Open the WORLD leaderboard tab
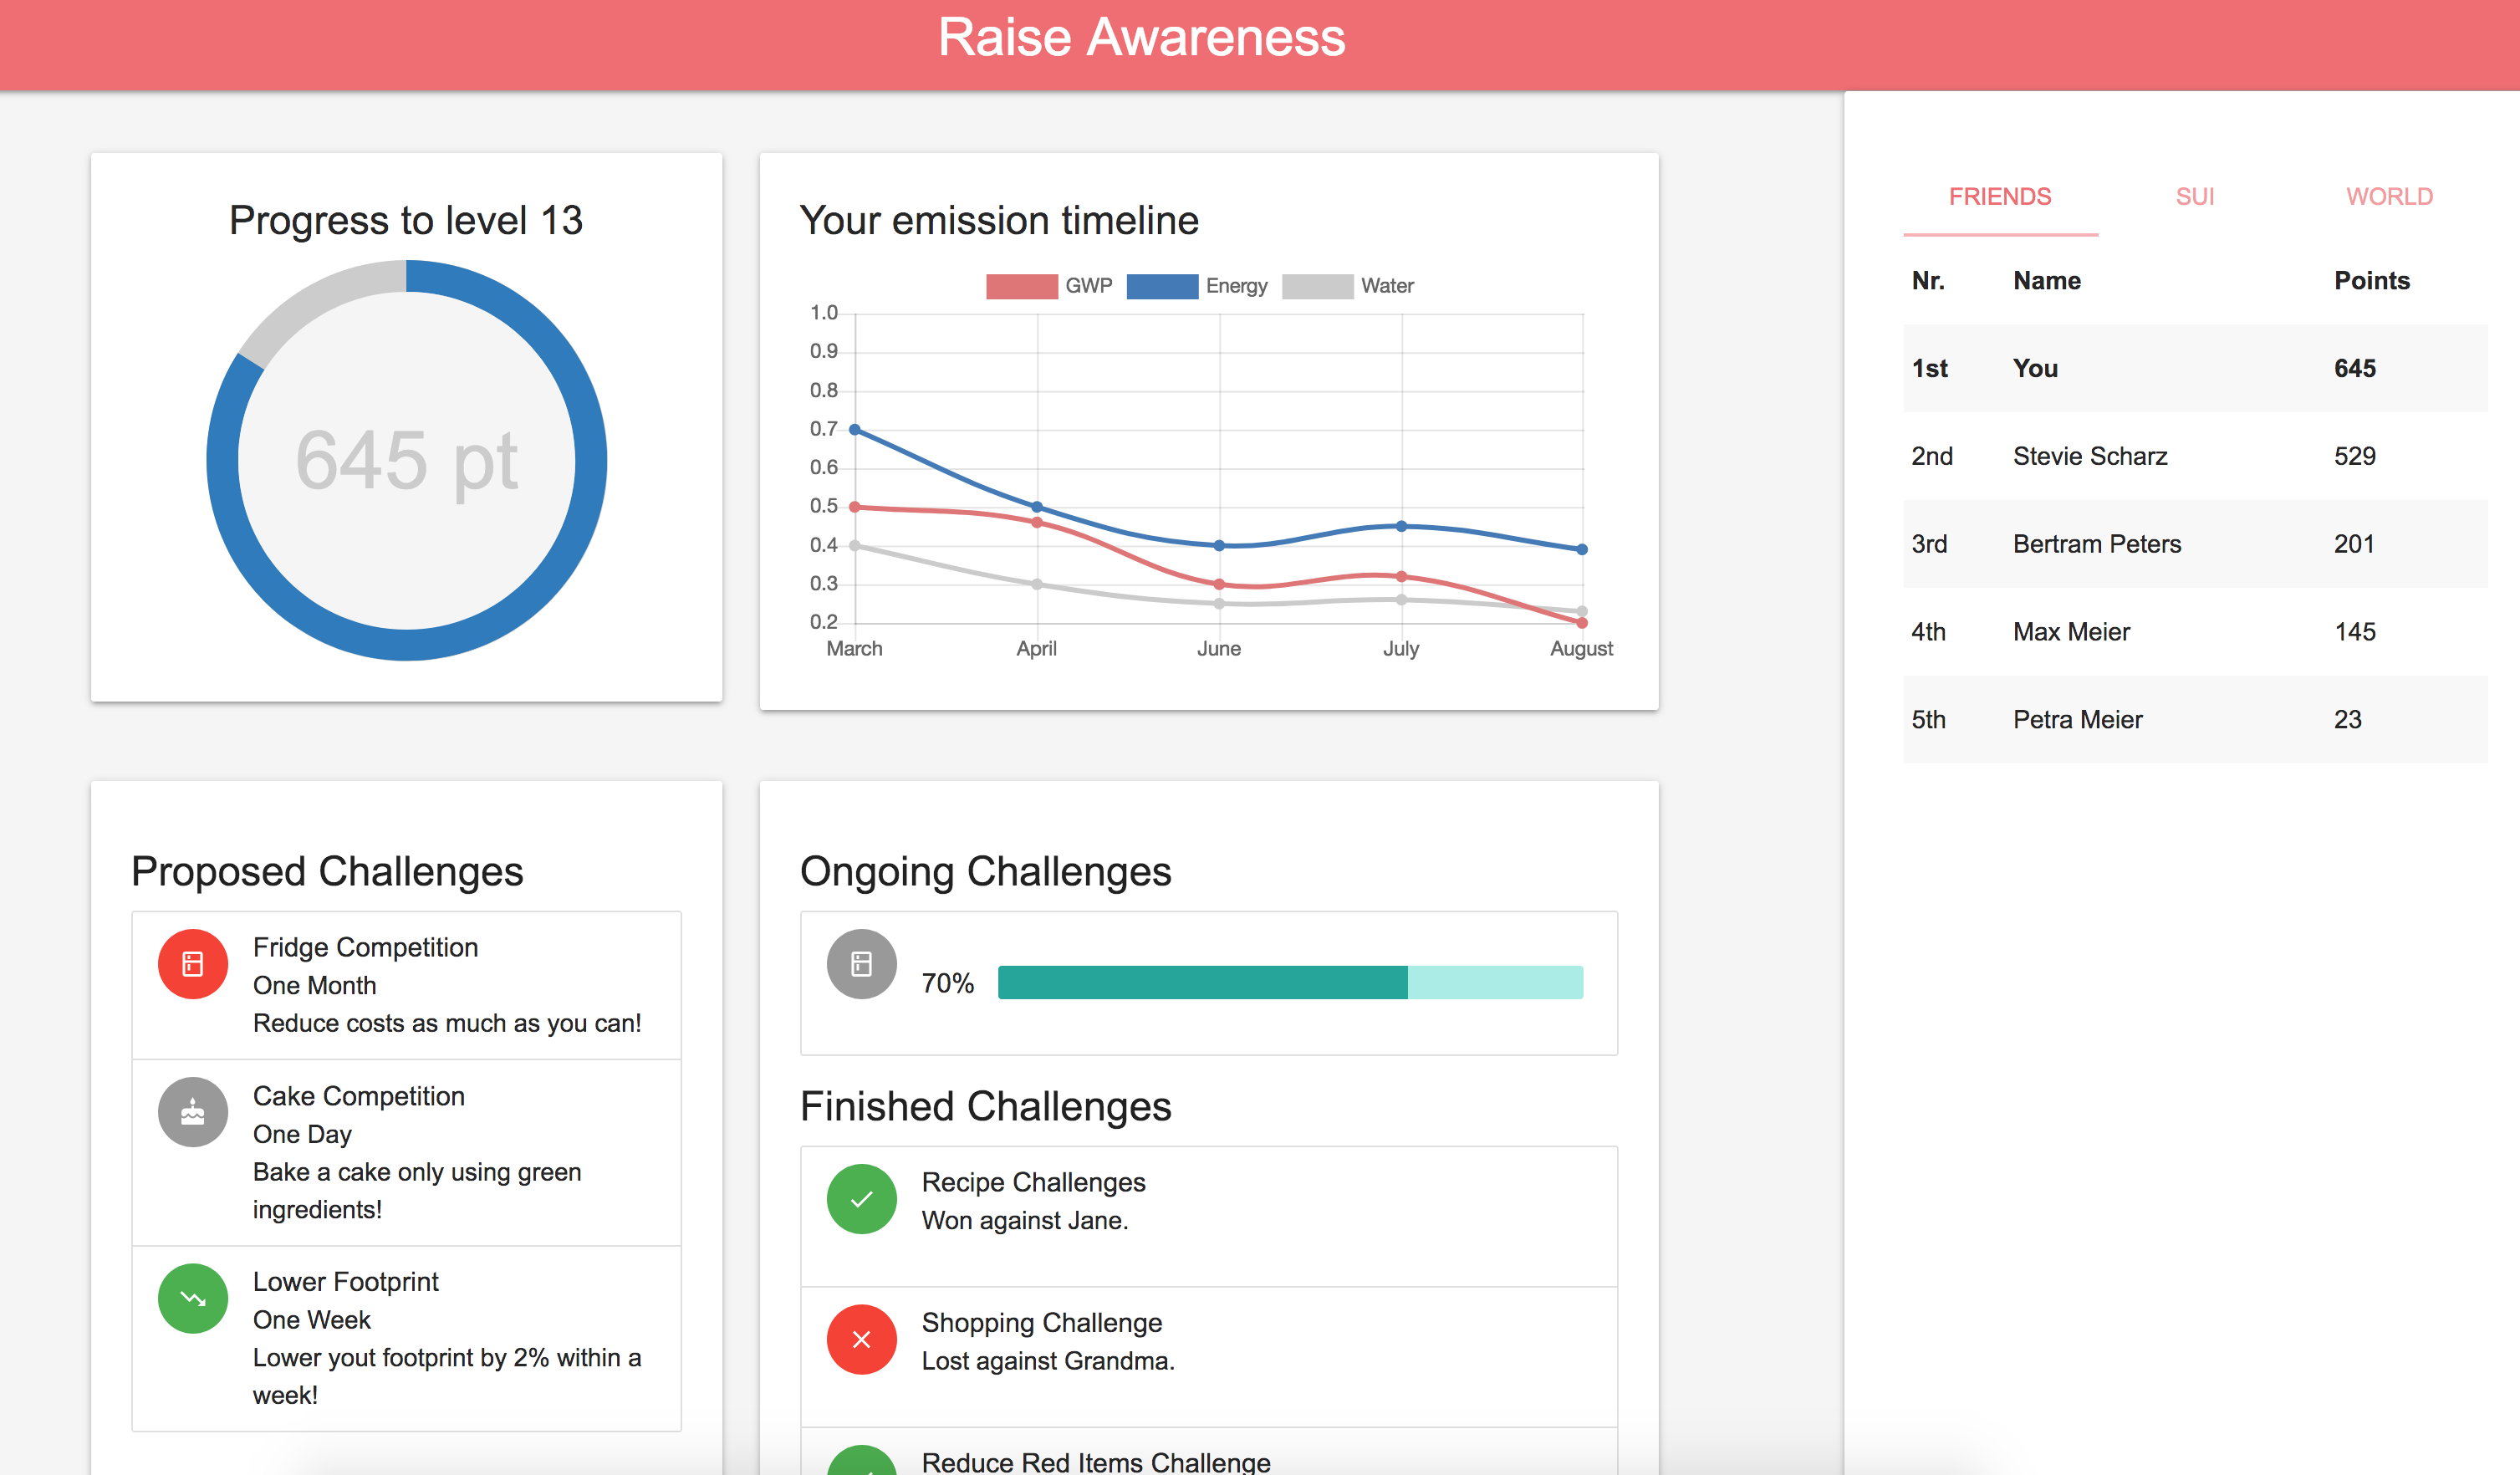Image resolution: width=2520 pixels, height=1475 pixels. pos(2389,197)
